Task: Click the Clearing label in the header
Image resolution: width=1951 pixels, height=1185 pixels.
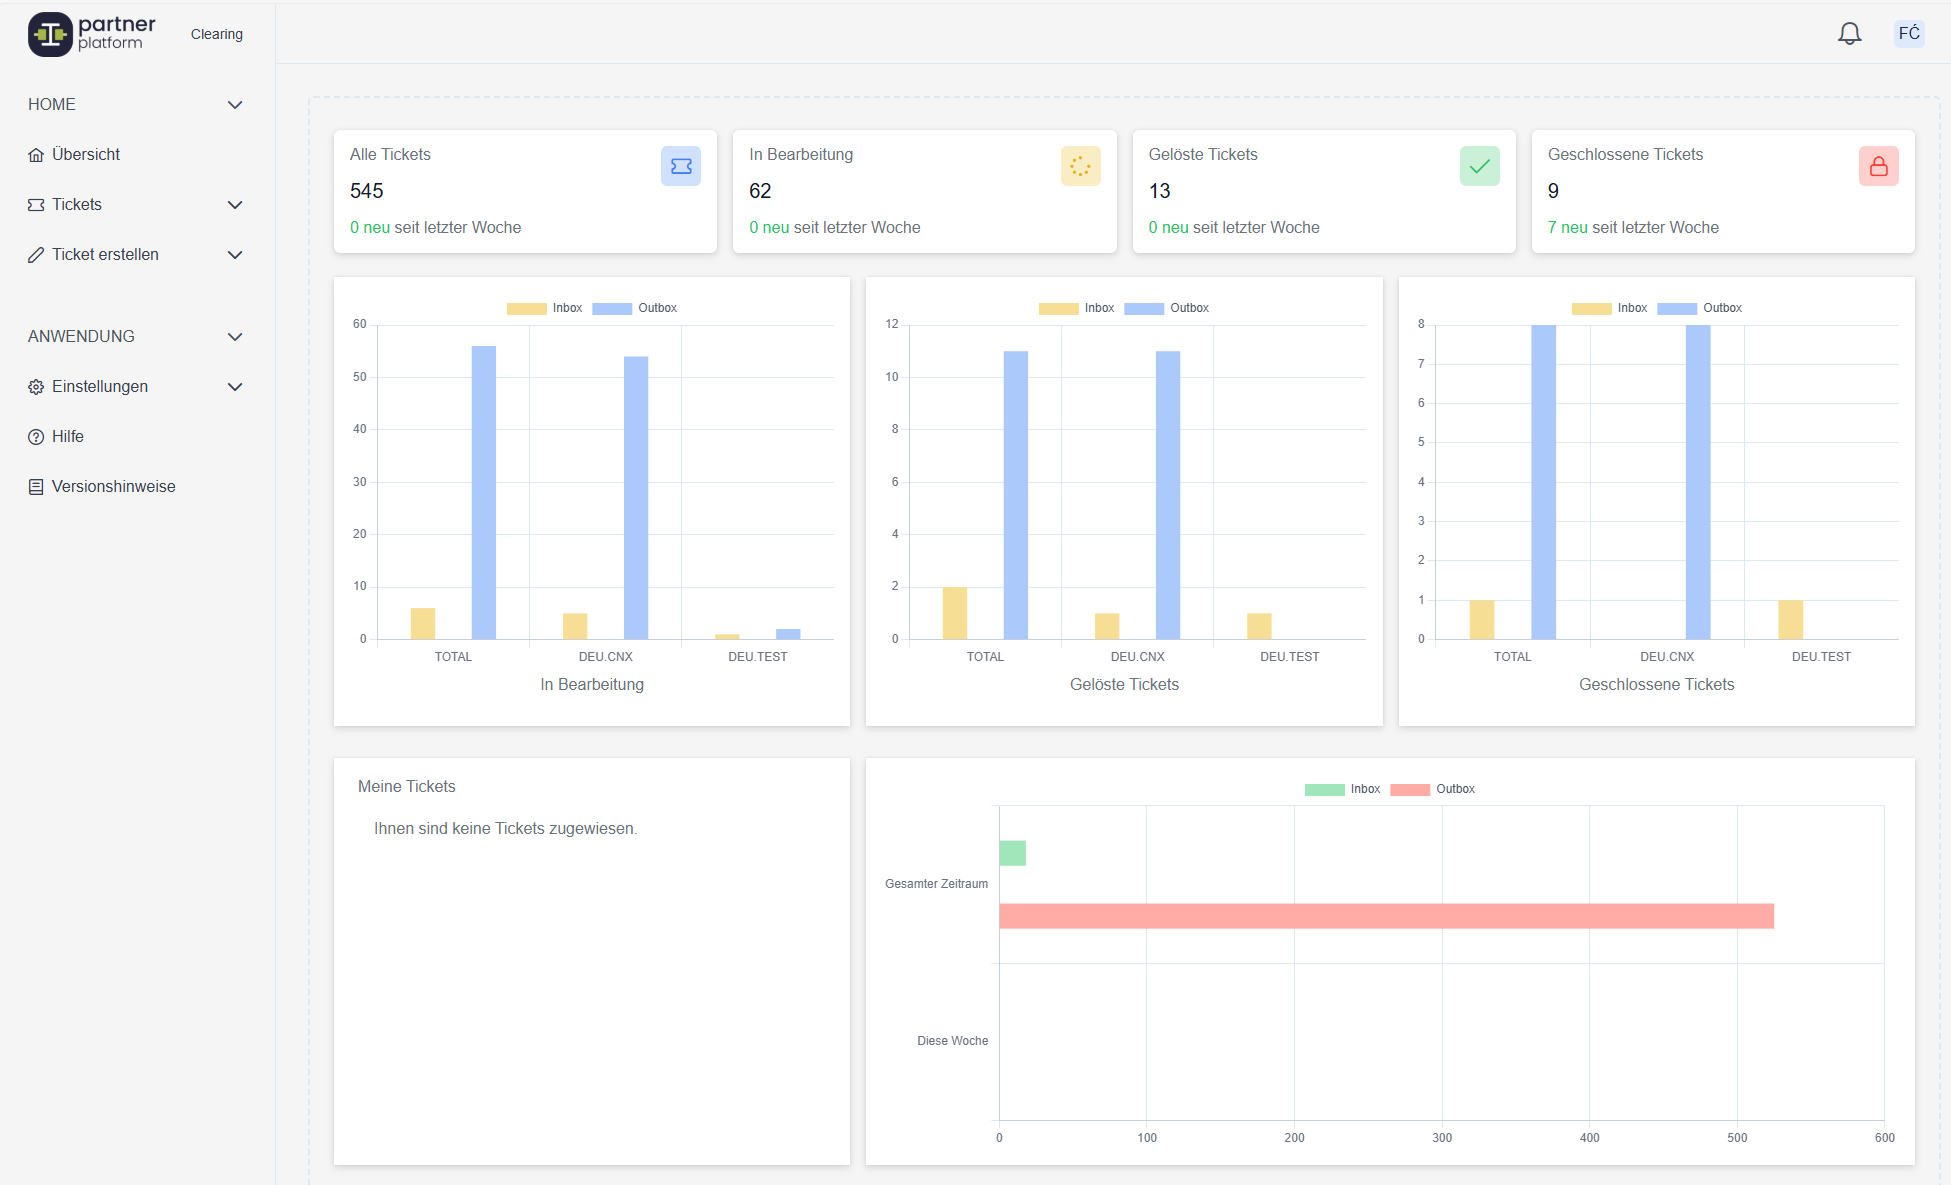Action: (x=217, y=34)
